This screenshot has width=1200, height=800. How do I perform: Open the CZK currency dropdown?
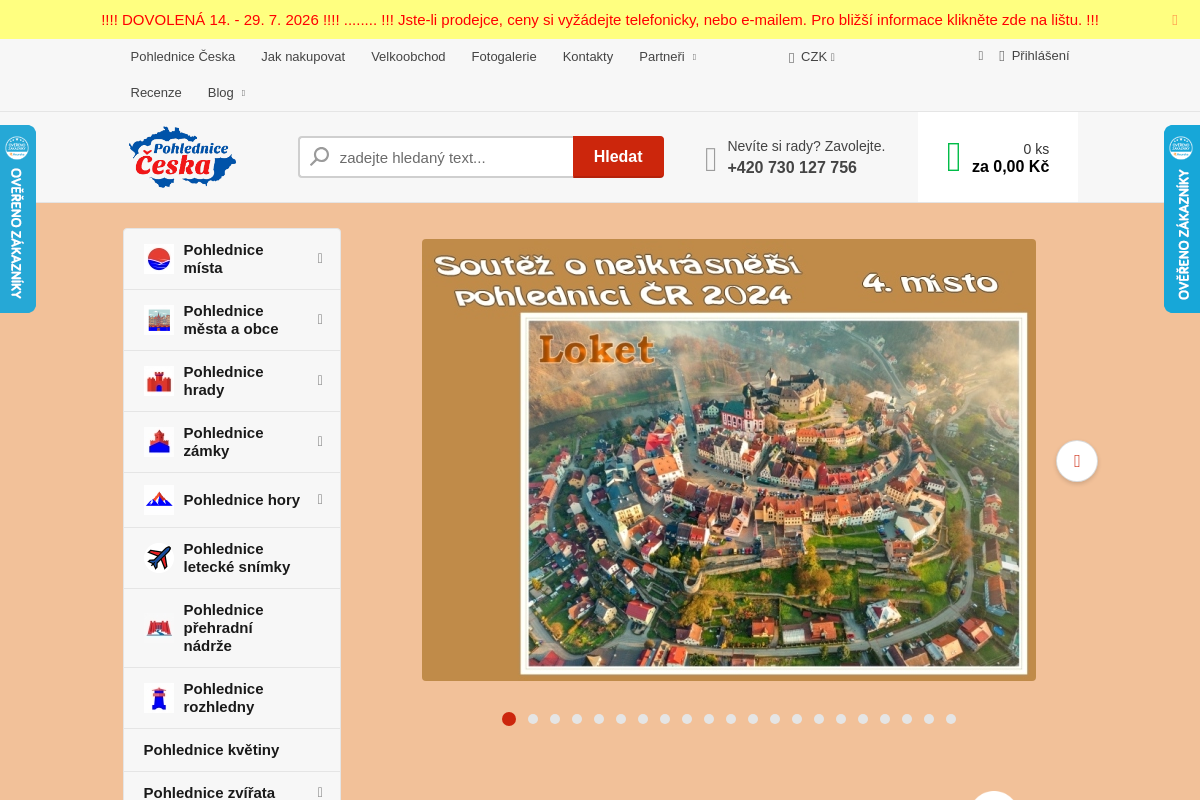click(x=812, y=57)
